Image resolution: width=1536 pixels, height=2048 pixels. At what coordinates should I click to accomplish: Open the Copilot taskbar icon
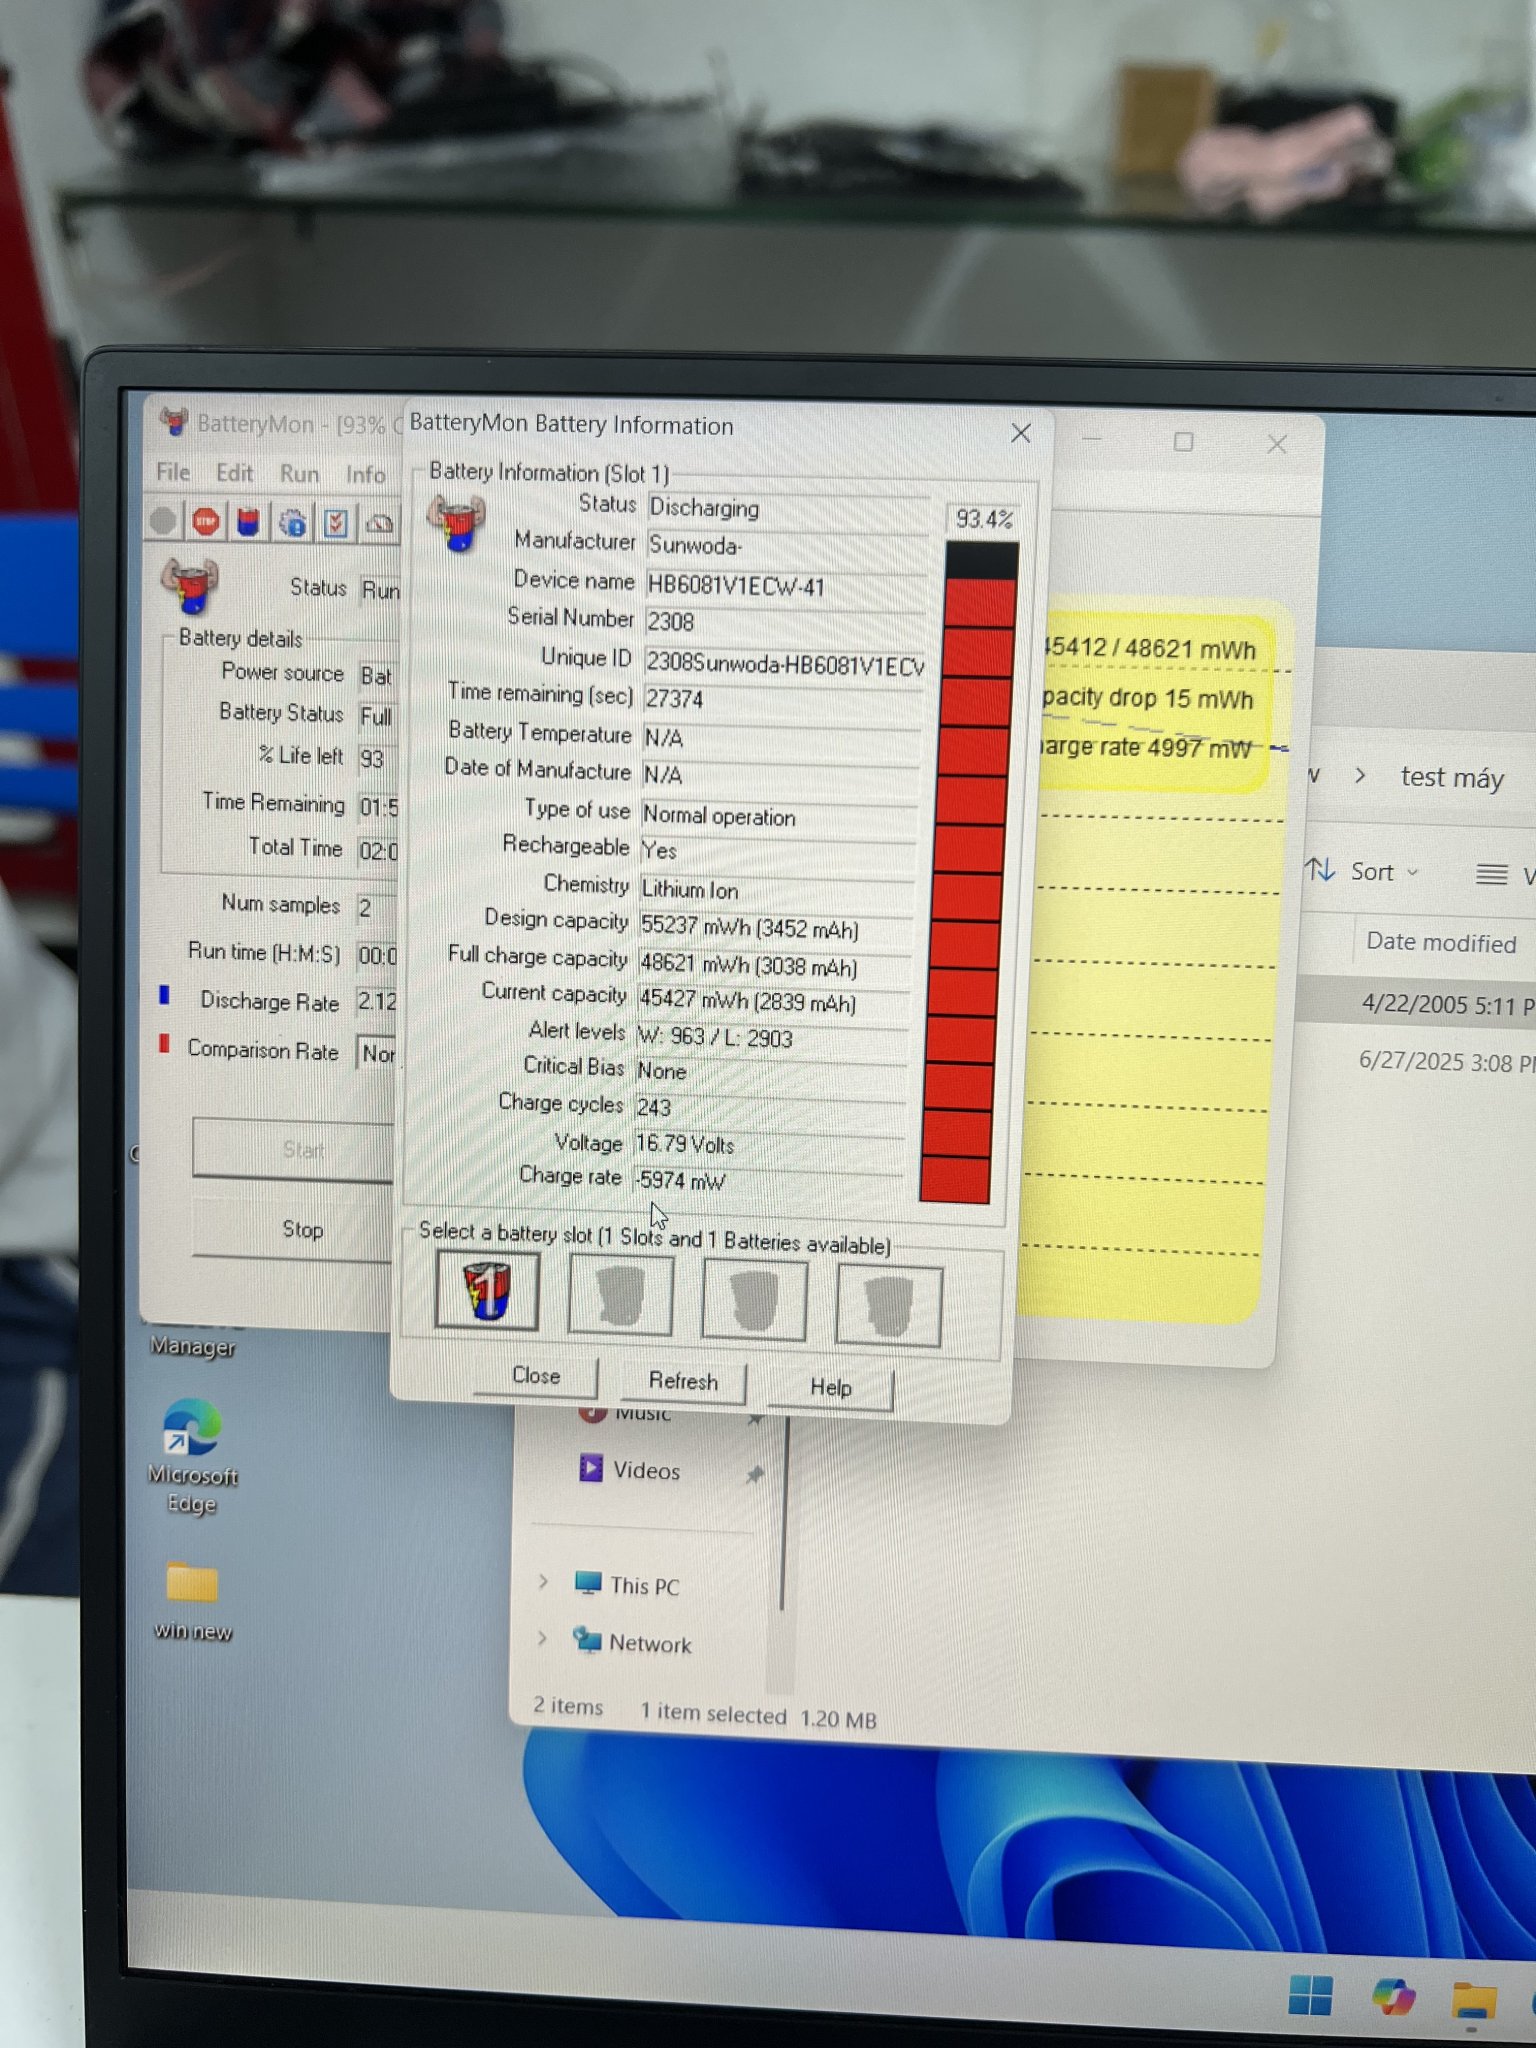1392,1997
